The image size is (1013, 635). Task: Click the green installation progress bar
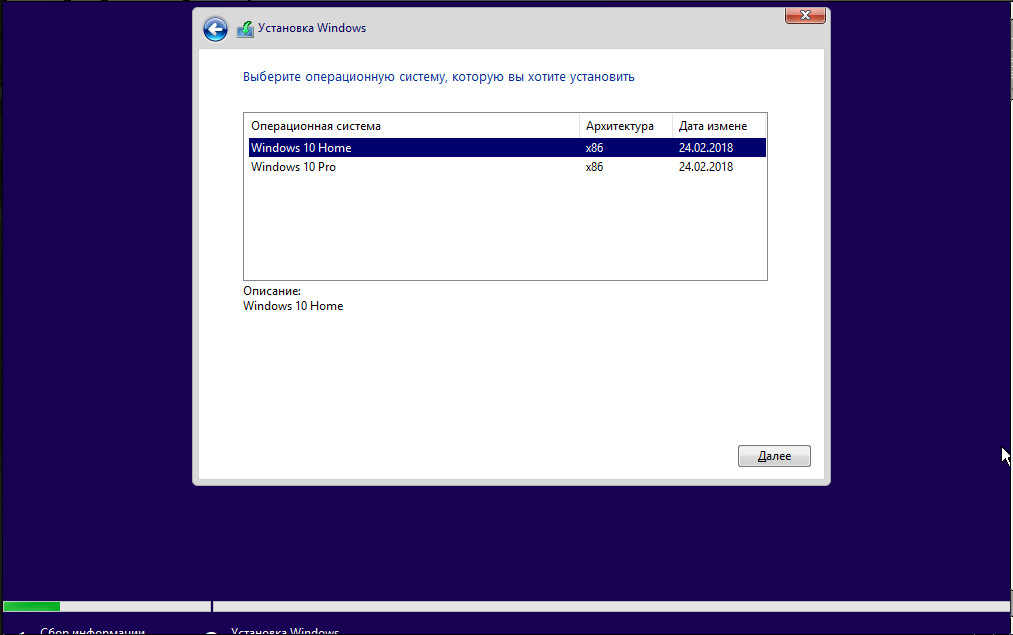pos(32,607)
